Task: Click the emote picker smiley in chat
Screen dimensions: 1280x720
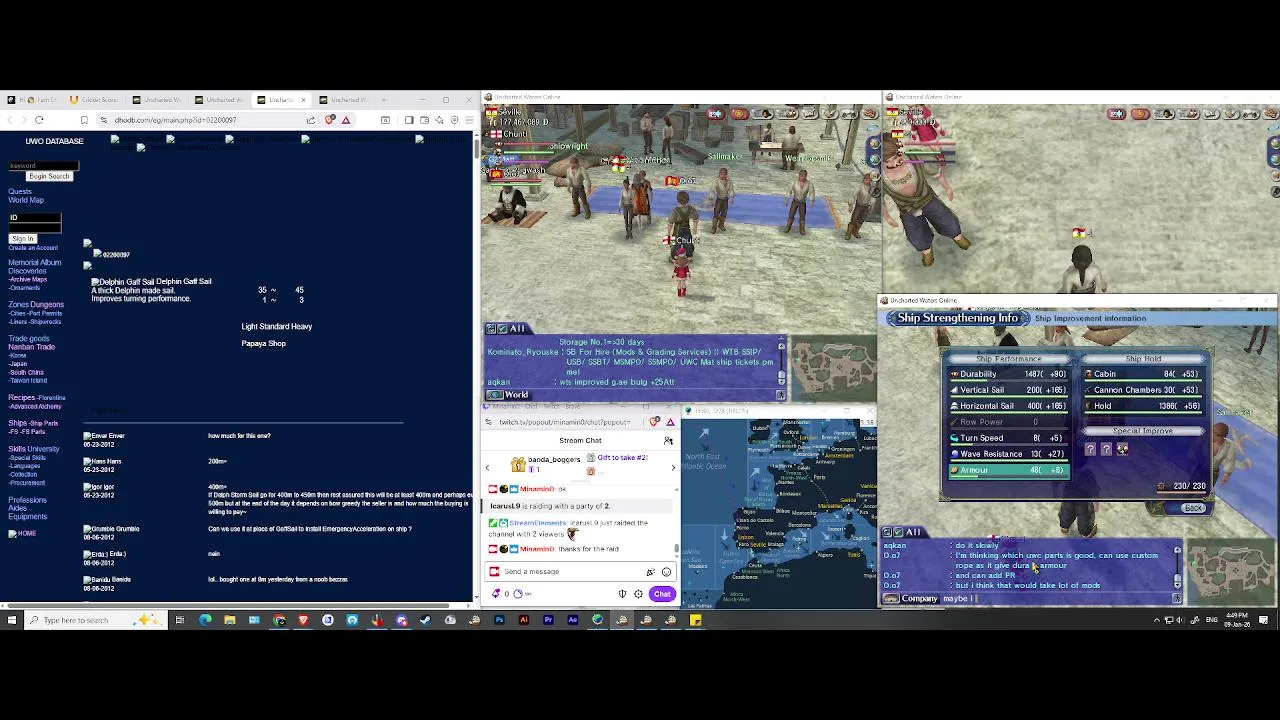Action: [x=666, y=572]
